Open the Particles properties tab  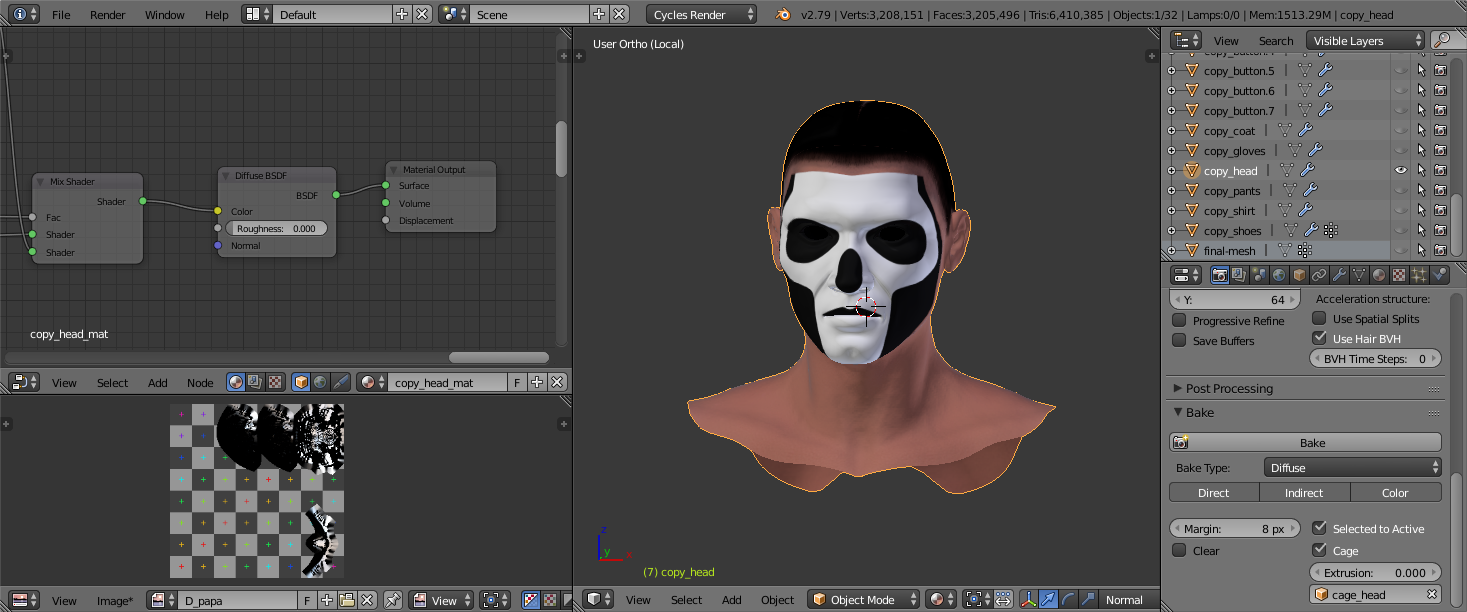tap(1417, 274)
